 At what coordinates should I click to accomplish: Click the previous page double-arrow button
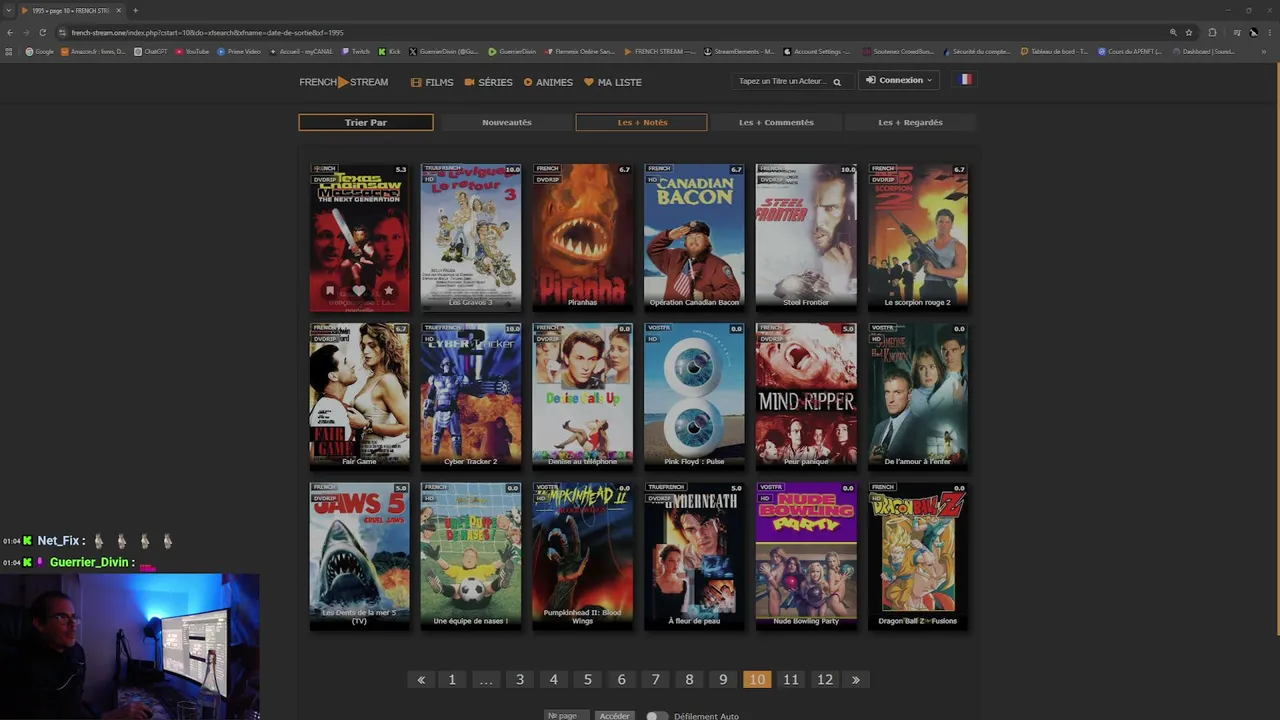tap(421, 679)
